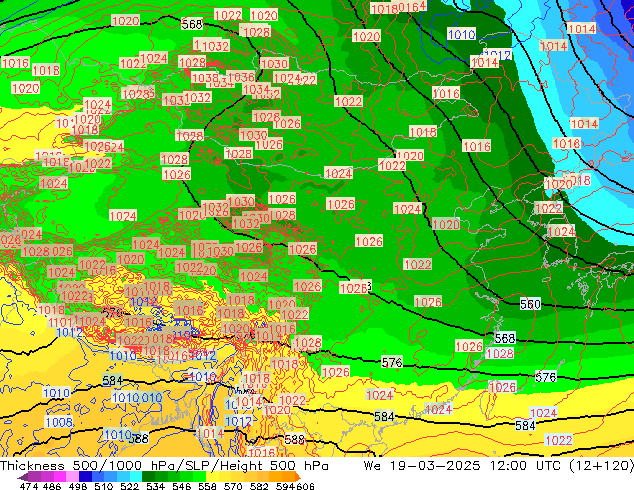Viewport: 634px width, 490px height.
Task: Click the 576 label near the right edge
Action: 545,377
